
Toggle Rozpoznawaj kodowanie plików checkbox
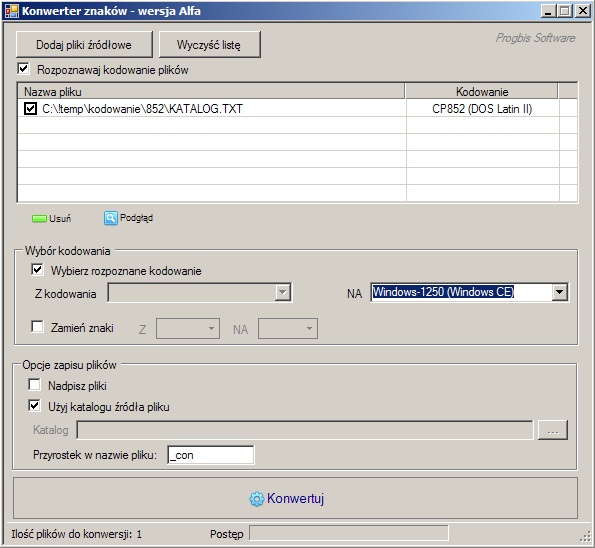24,69
